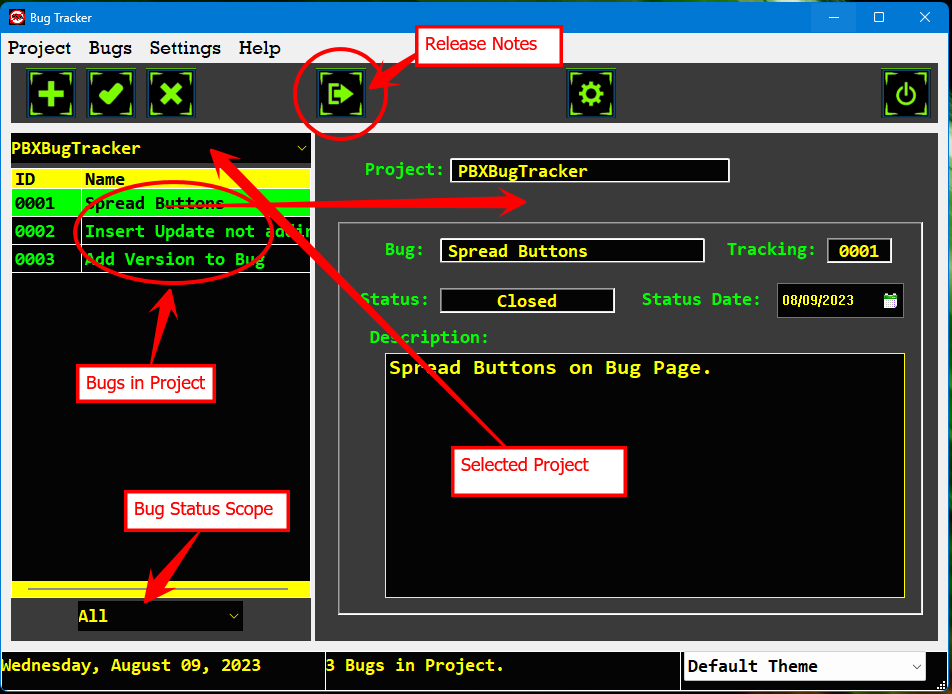Maximize the Bug Tracker window
The height and width of the screenshot is (694, 952).
(x=879, y=17)
